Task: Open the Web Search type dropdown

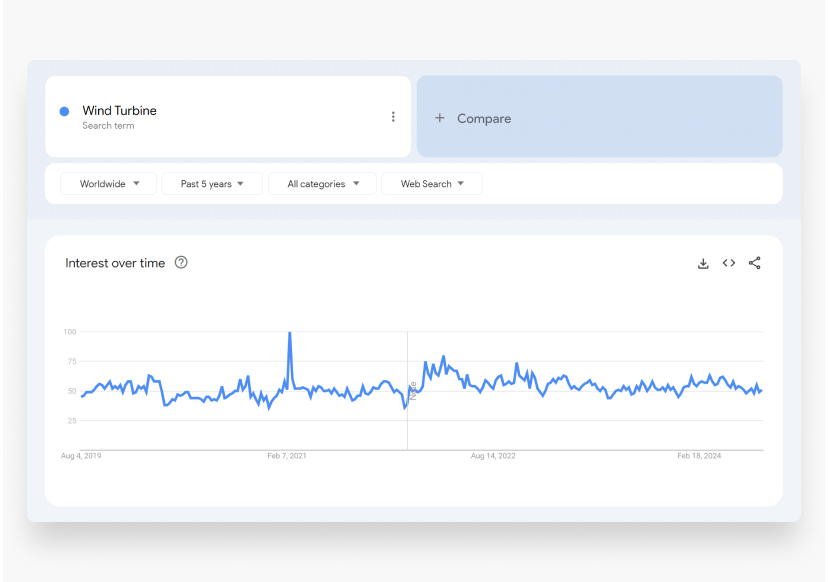Action: pyautogui.click(x=432, y=184)
